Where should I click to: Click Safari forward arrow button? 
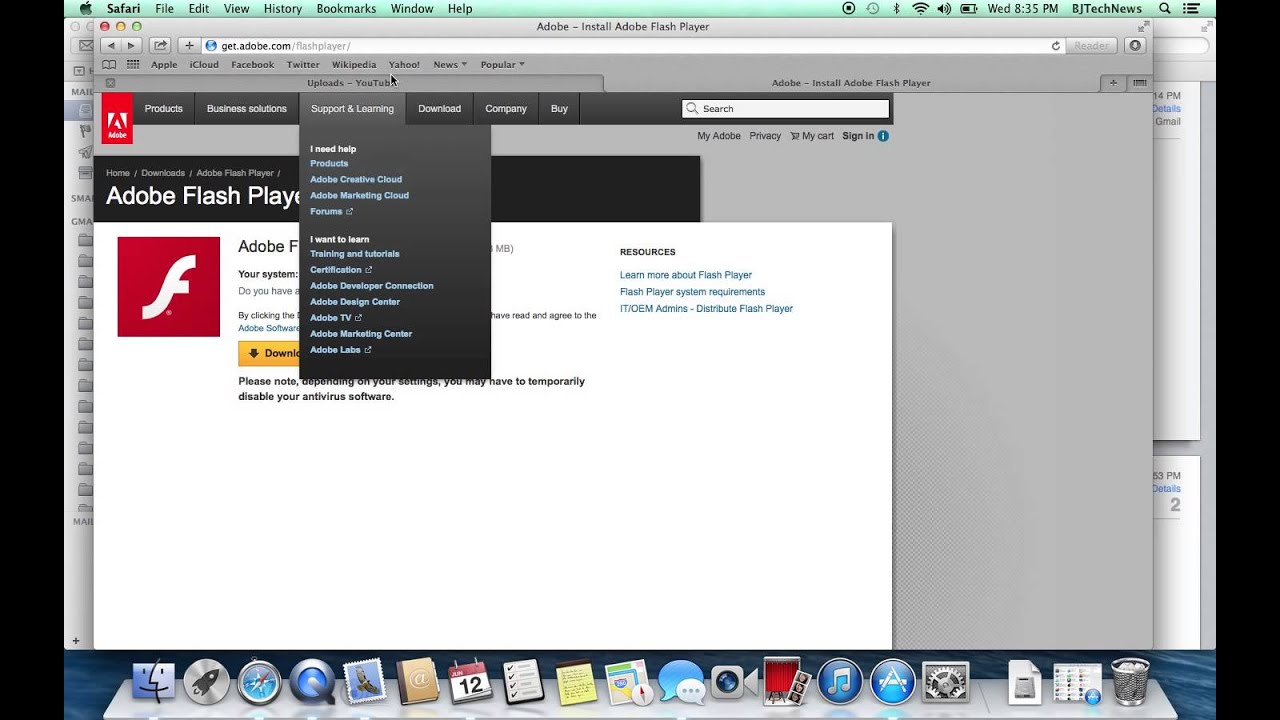pos(130,46)
